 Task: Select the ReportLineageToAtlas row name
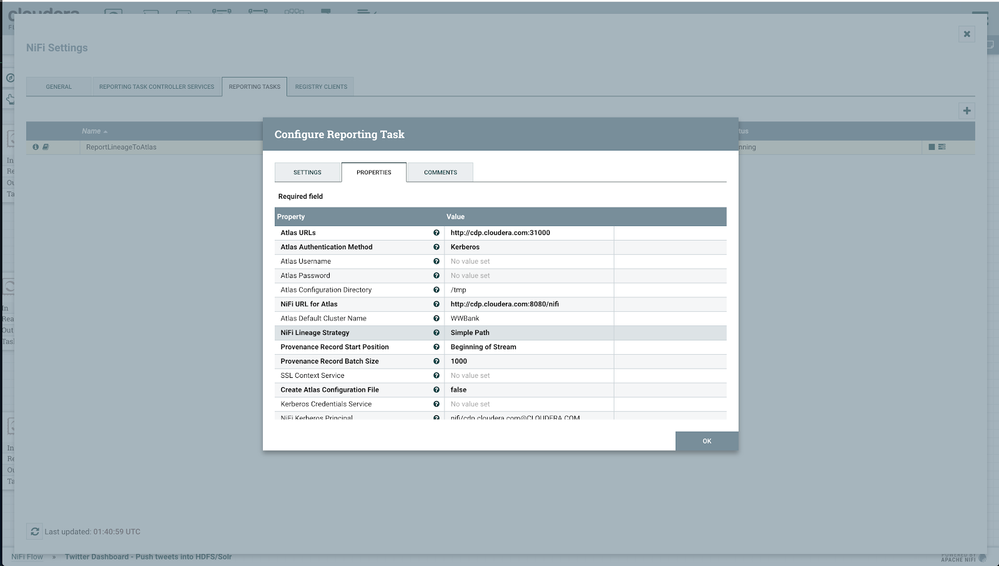[x=121, y=147]
